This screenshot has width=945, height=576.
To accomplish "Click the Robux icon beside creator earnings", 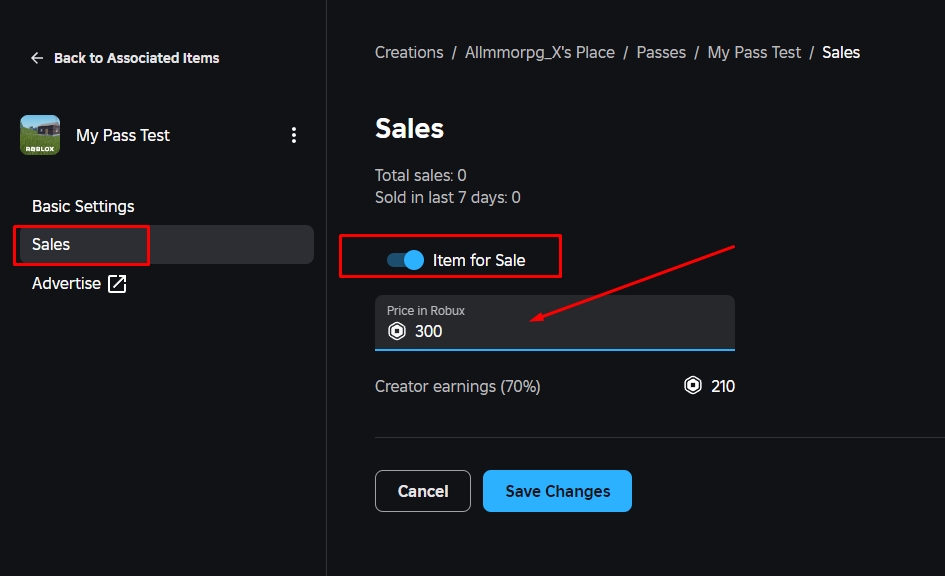I will [693, 386].
